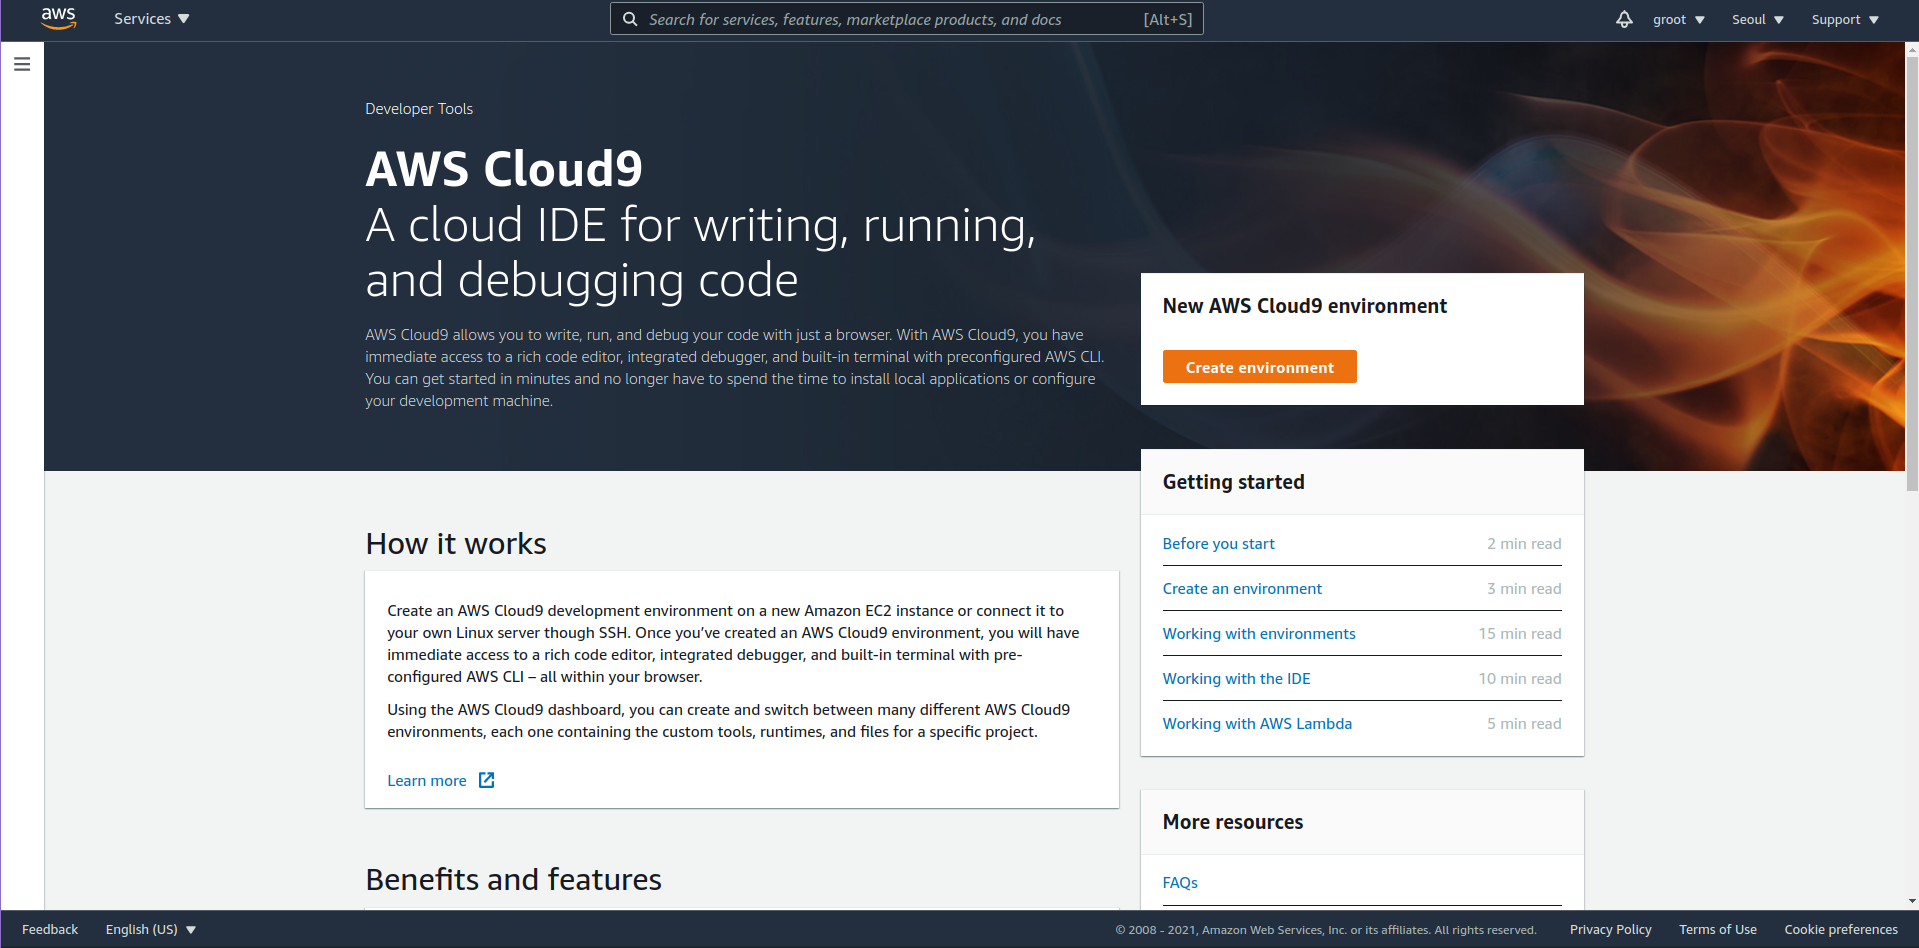Click the "3 min read" text
1919x948 pixels.
[1523, 588]
